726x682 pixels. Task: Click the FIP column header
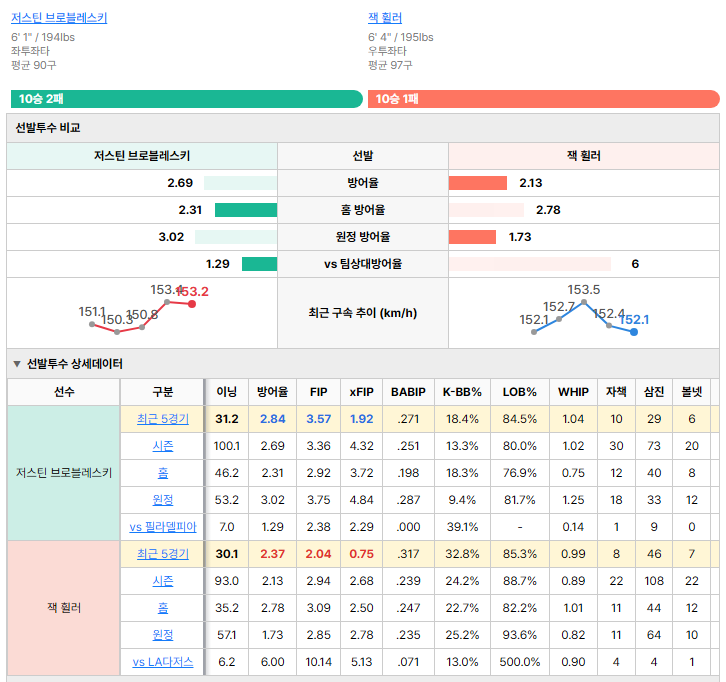(319, 392)
